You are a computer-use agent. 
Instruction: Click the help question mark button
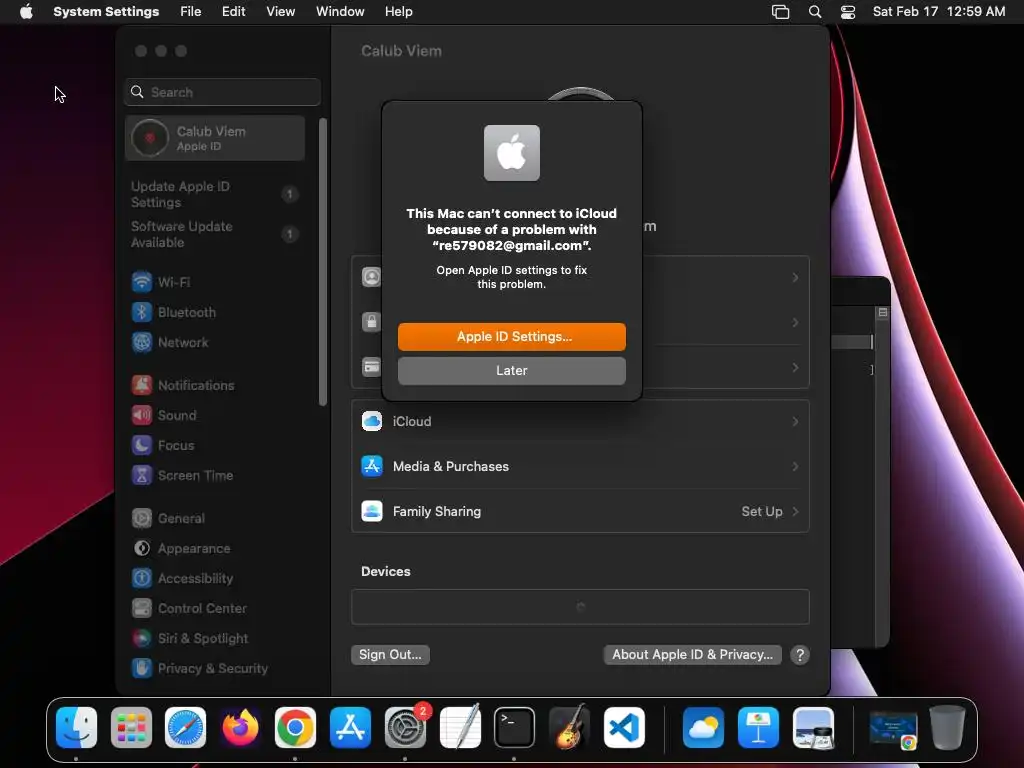(799, 654)
